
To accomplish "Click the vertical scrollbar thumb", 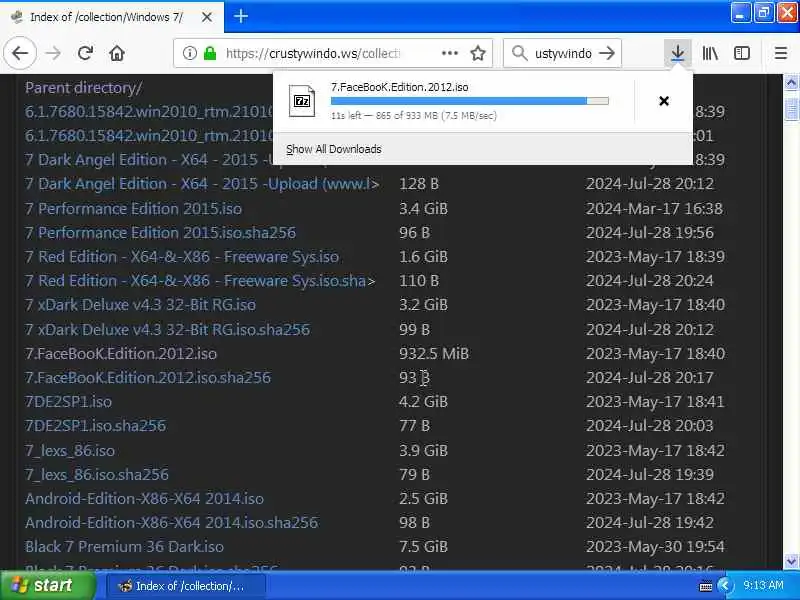I will point(791,109).
